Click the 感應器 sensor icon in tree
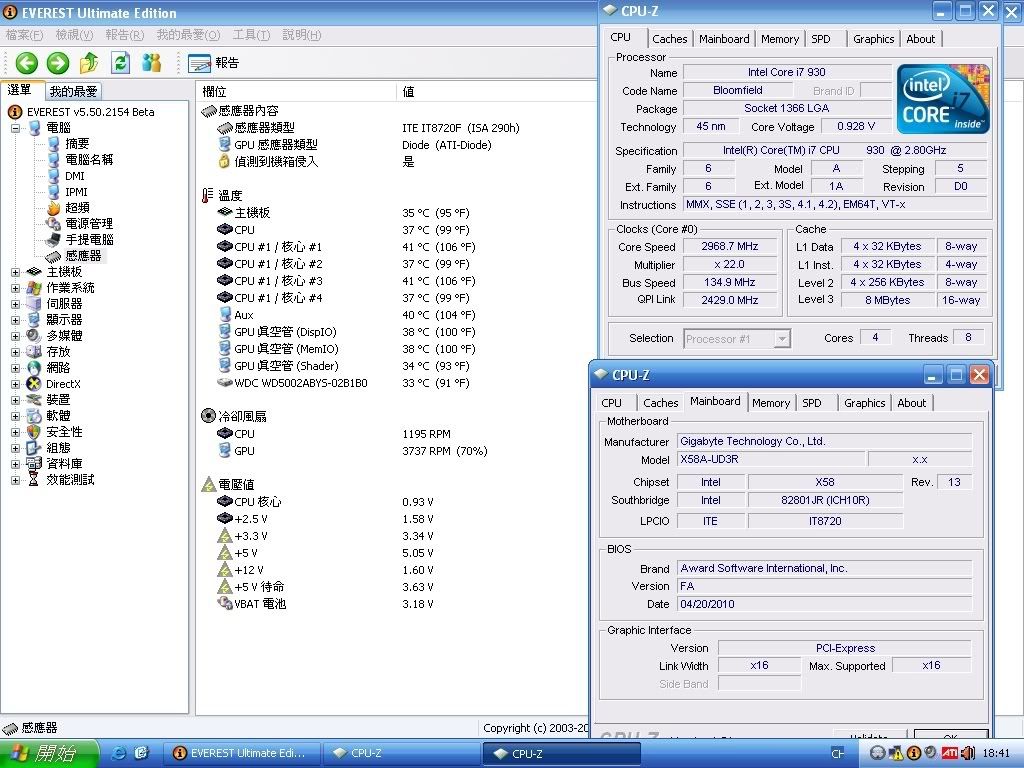This screenshot has height=768, width=1024. [x=54, y=256]
